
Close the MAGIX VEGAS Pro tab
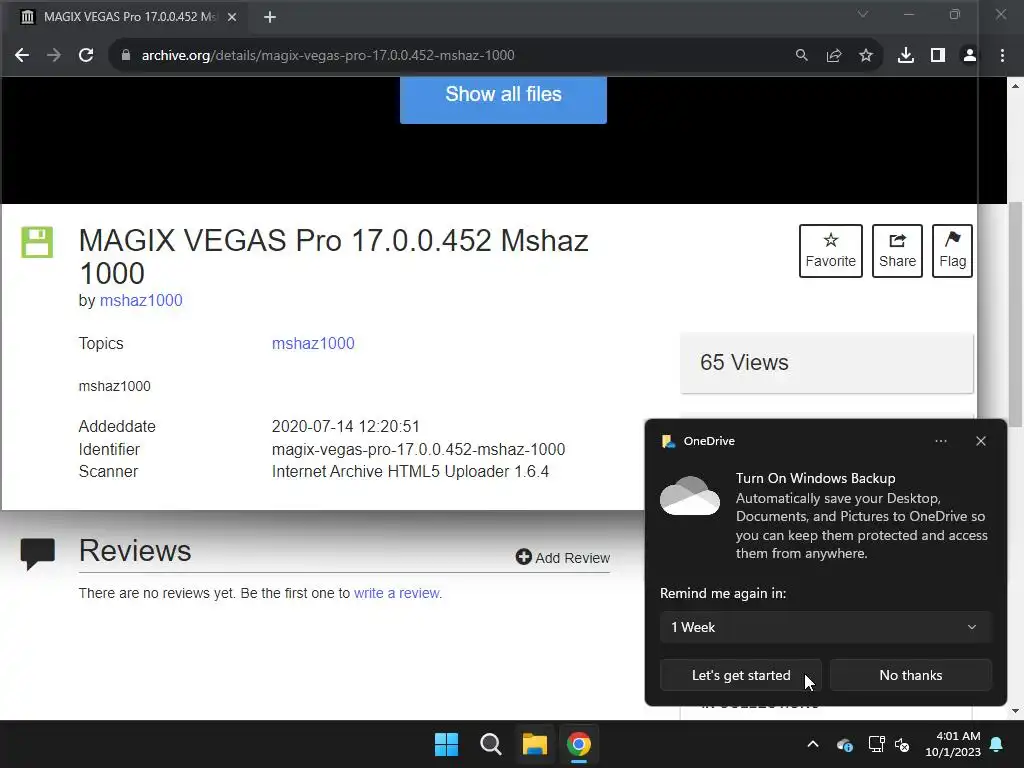(232, 17)
